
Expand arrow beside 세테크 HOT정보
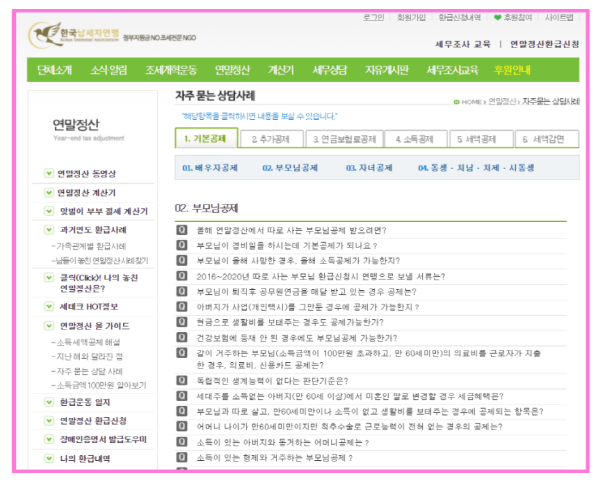tap(49, 306)
